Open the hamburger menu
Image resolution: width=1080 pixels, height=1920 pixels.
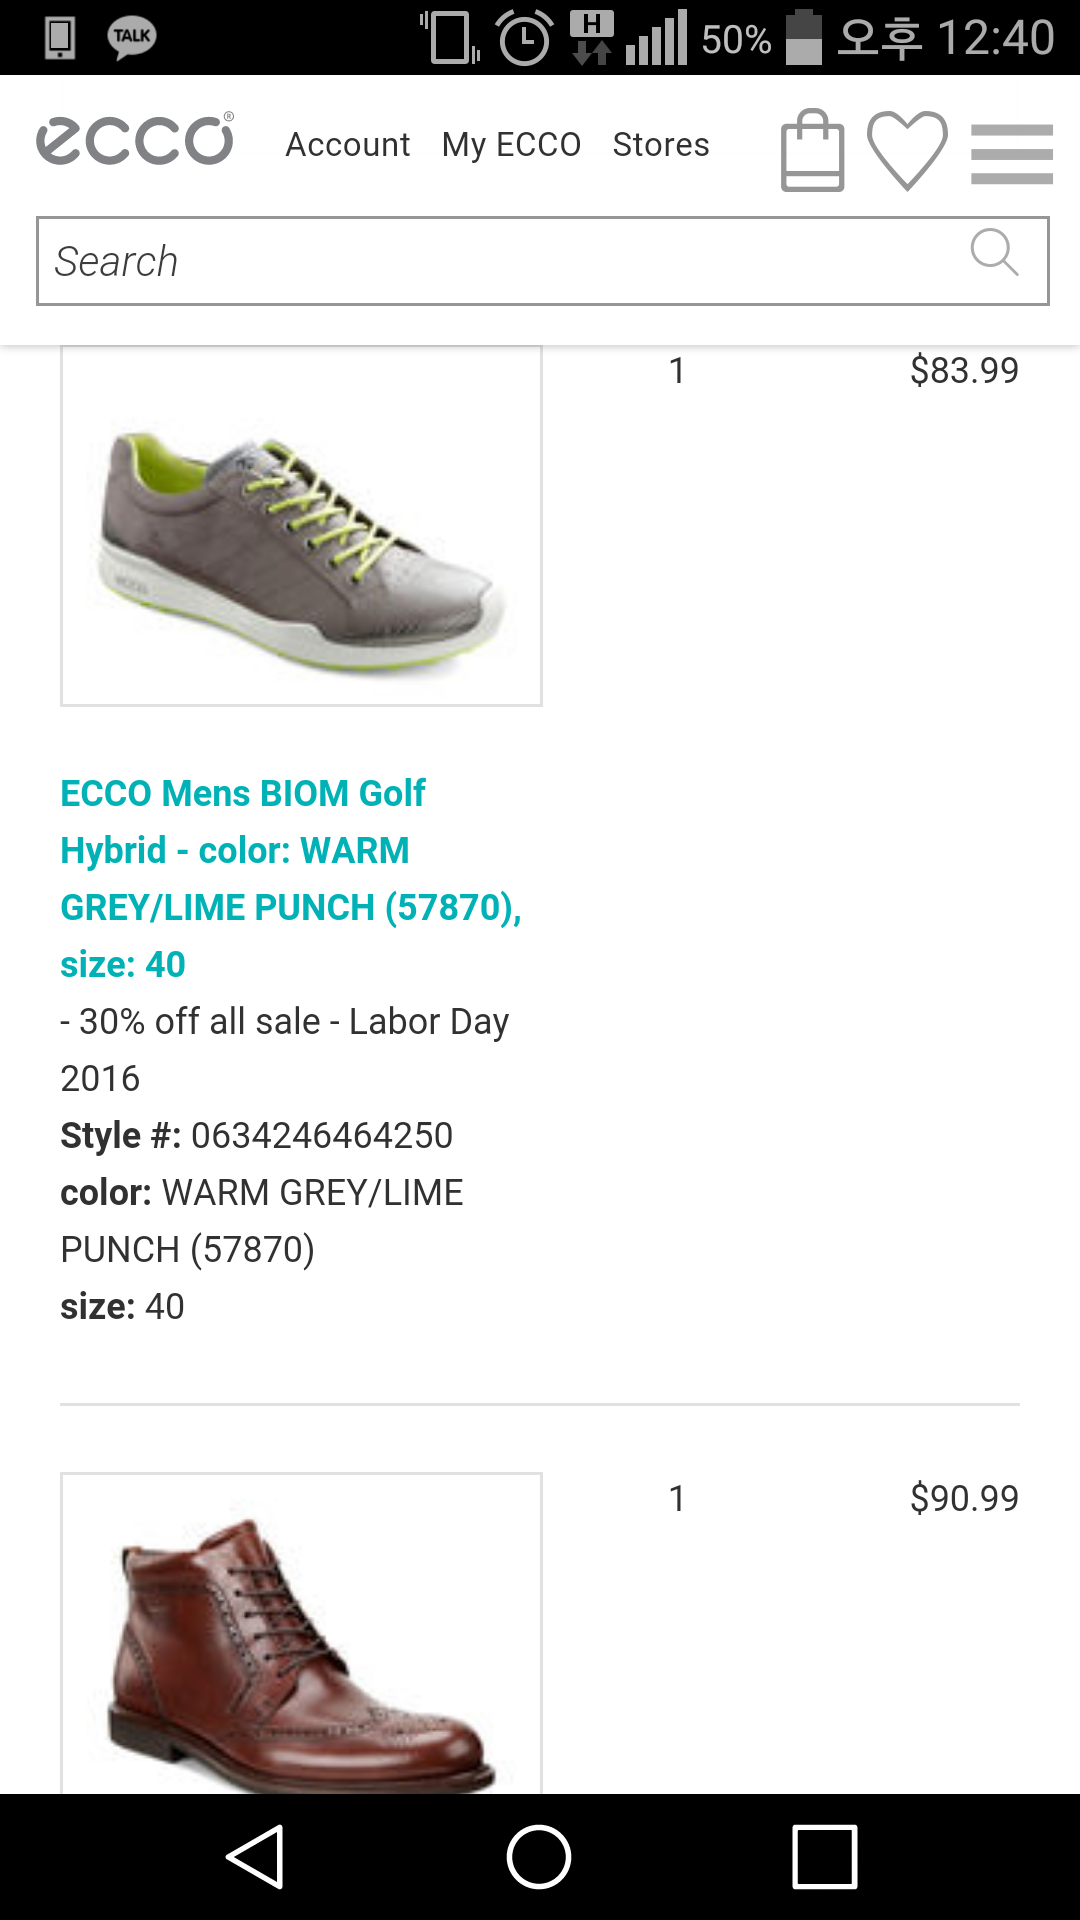pos(1011,153)
